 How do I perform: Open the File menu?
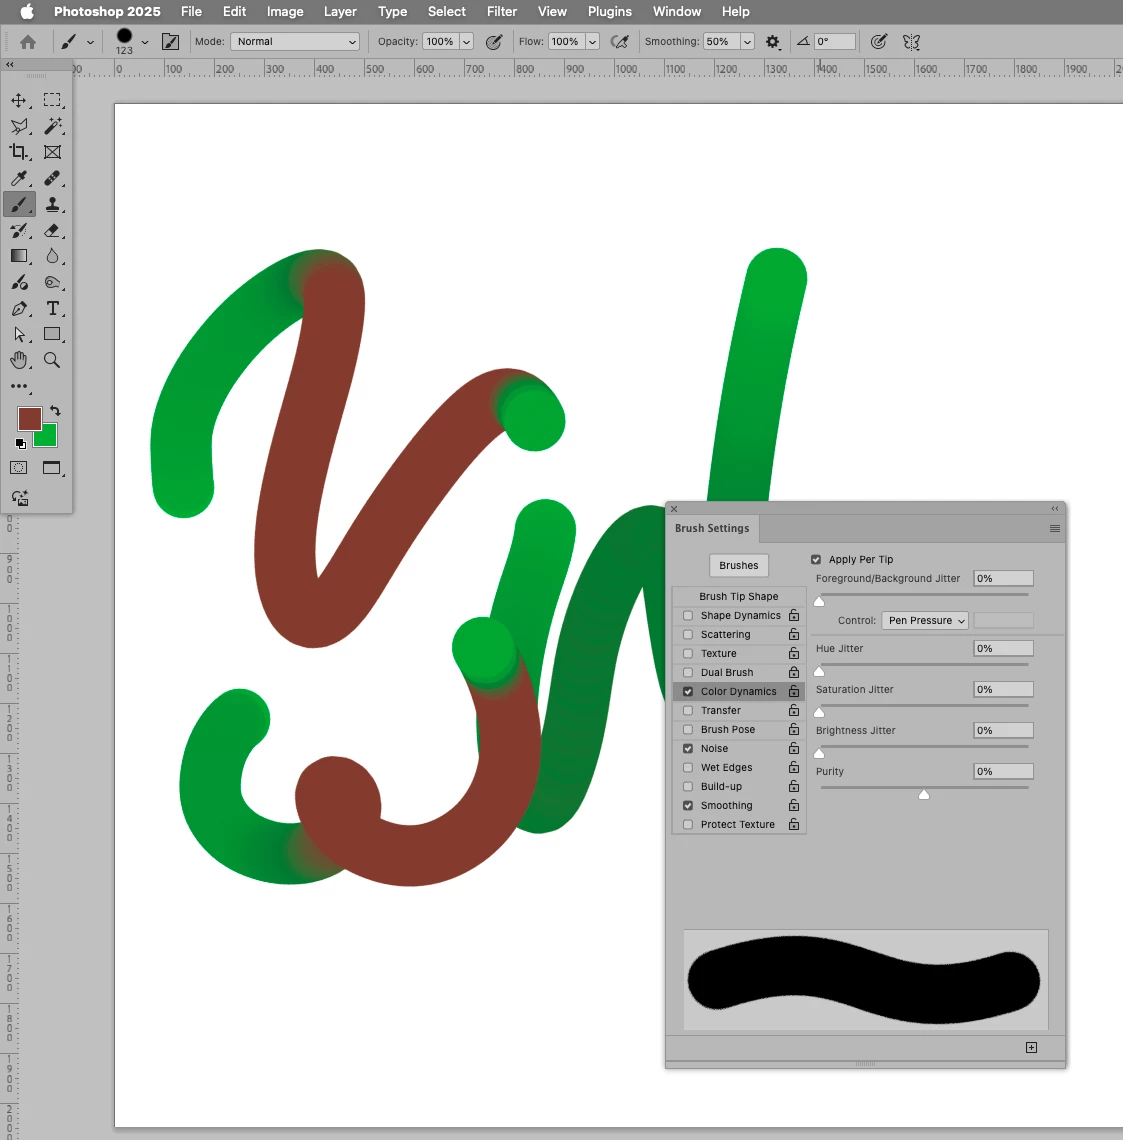[x=191, y=12]
